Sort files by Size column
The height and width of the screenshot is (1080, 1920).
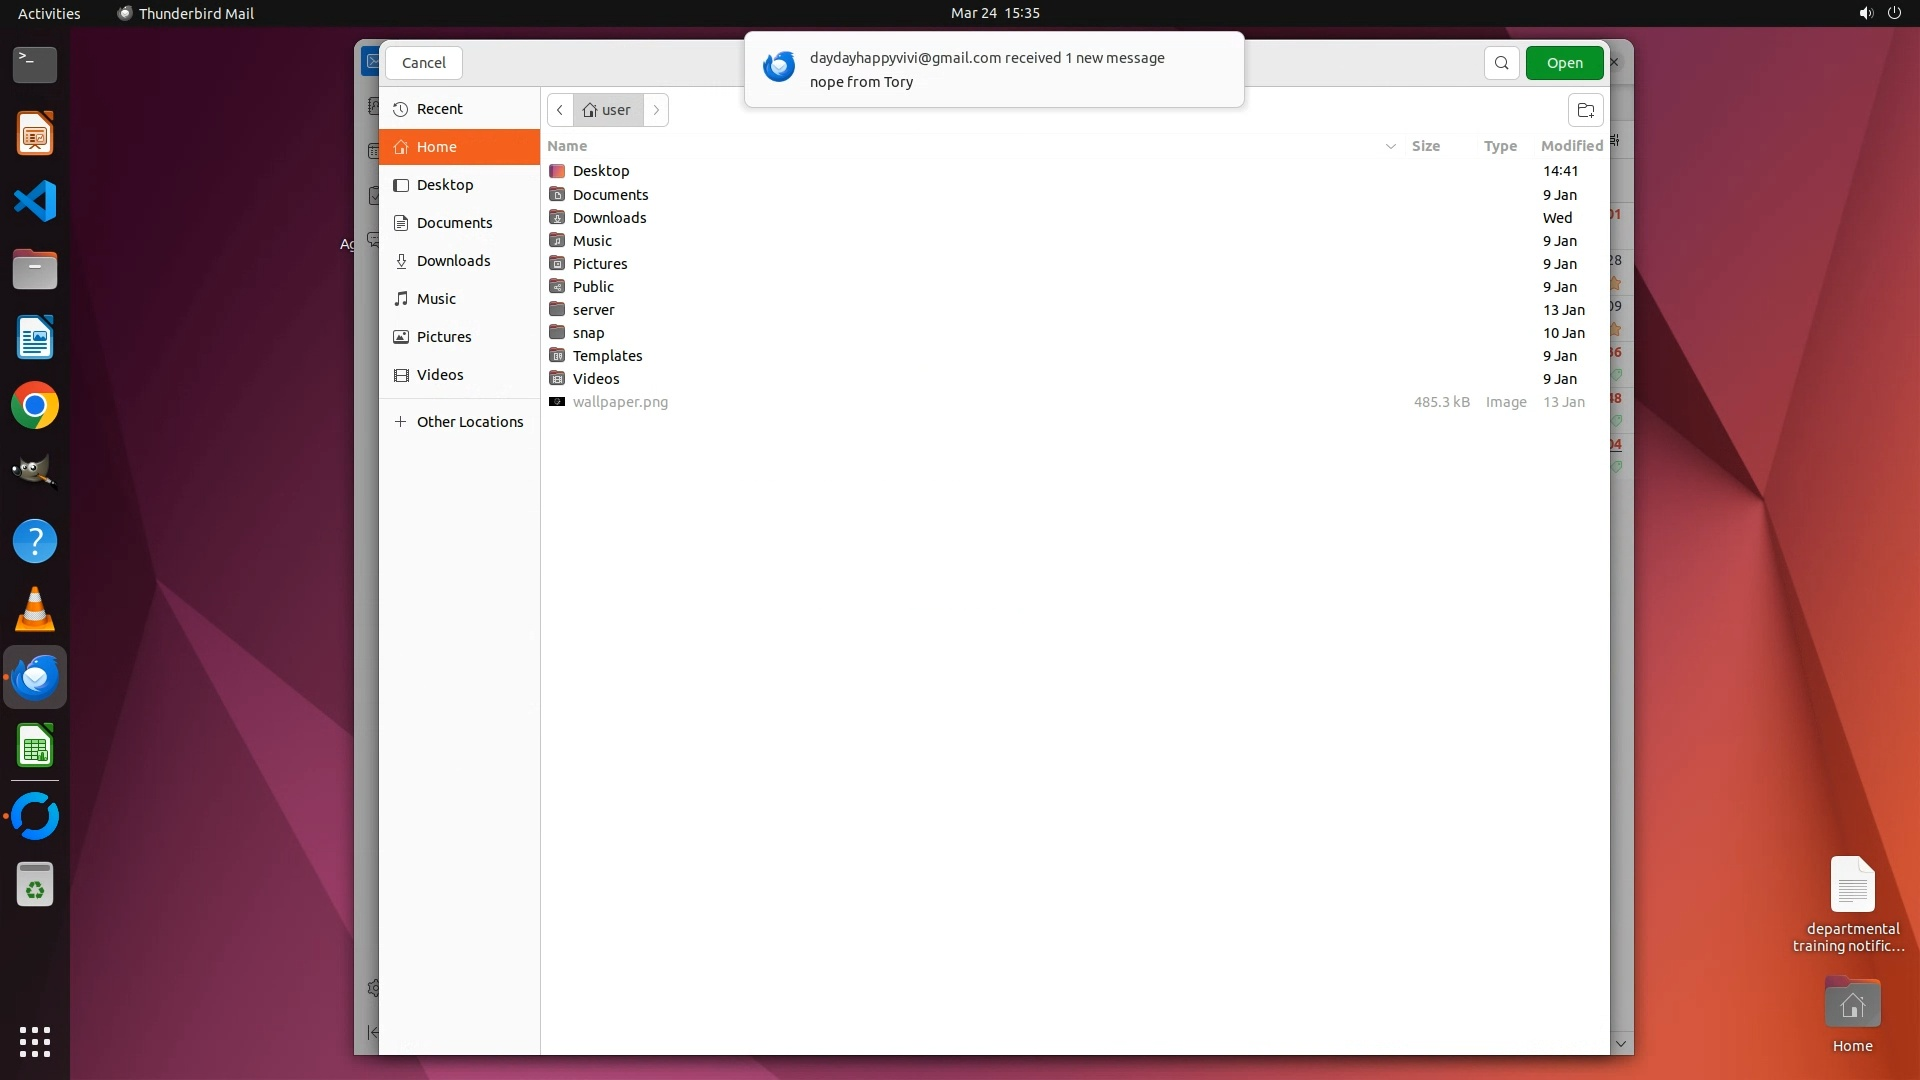coord(1425,146)
